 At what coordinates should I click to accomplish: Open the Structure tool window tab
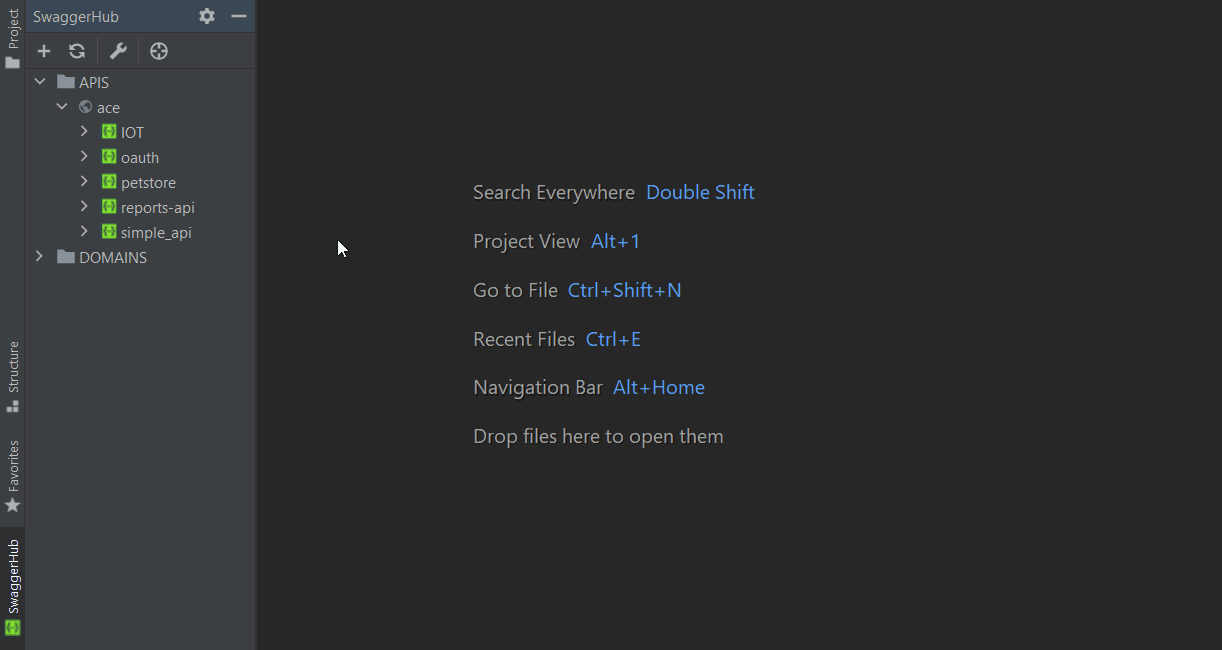point(13,376)
